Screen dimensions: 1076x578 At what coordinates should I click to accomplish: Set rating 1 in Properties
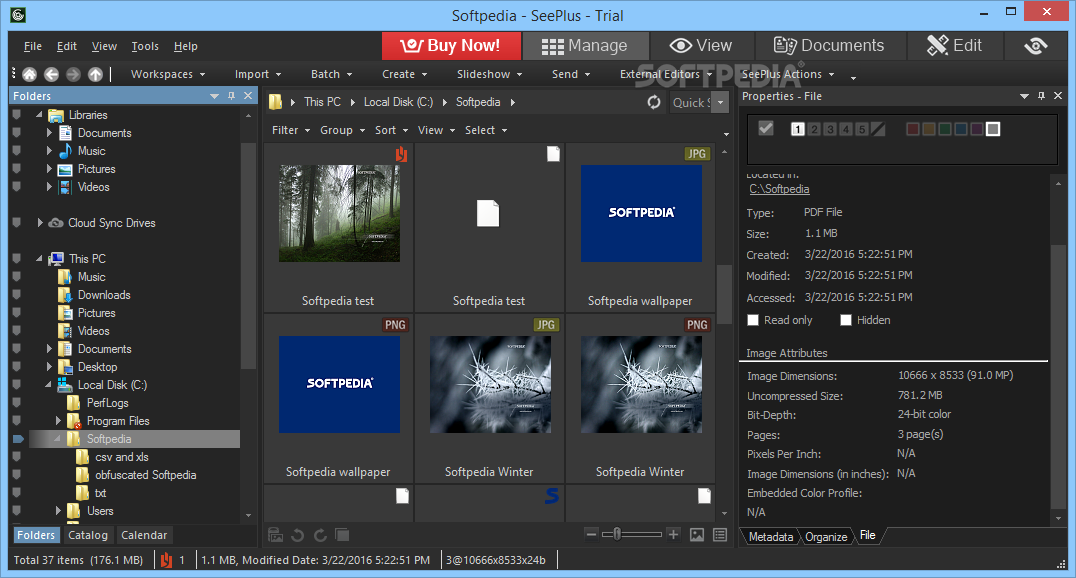(x=797, y=129)
